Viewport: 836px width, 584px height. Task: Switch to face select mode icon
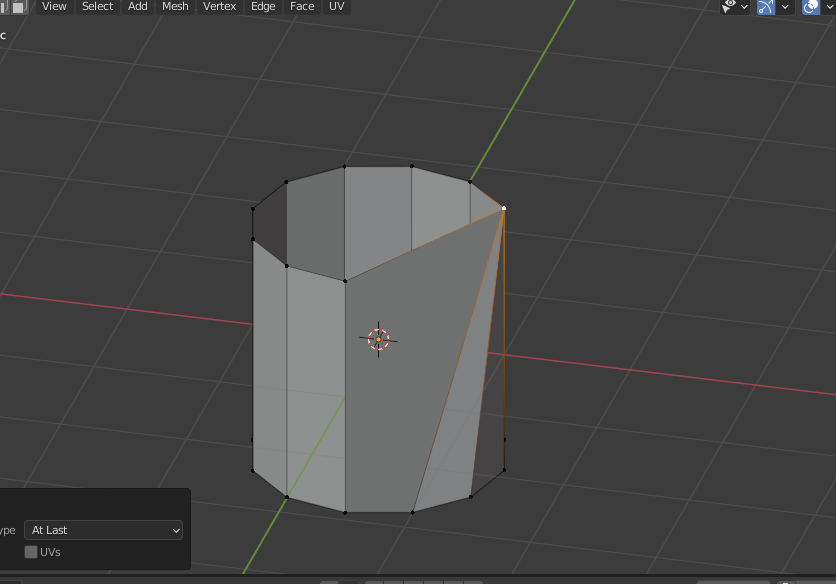pyautogui.click(x=19, y=6)
